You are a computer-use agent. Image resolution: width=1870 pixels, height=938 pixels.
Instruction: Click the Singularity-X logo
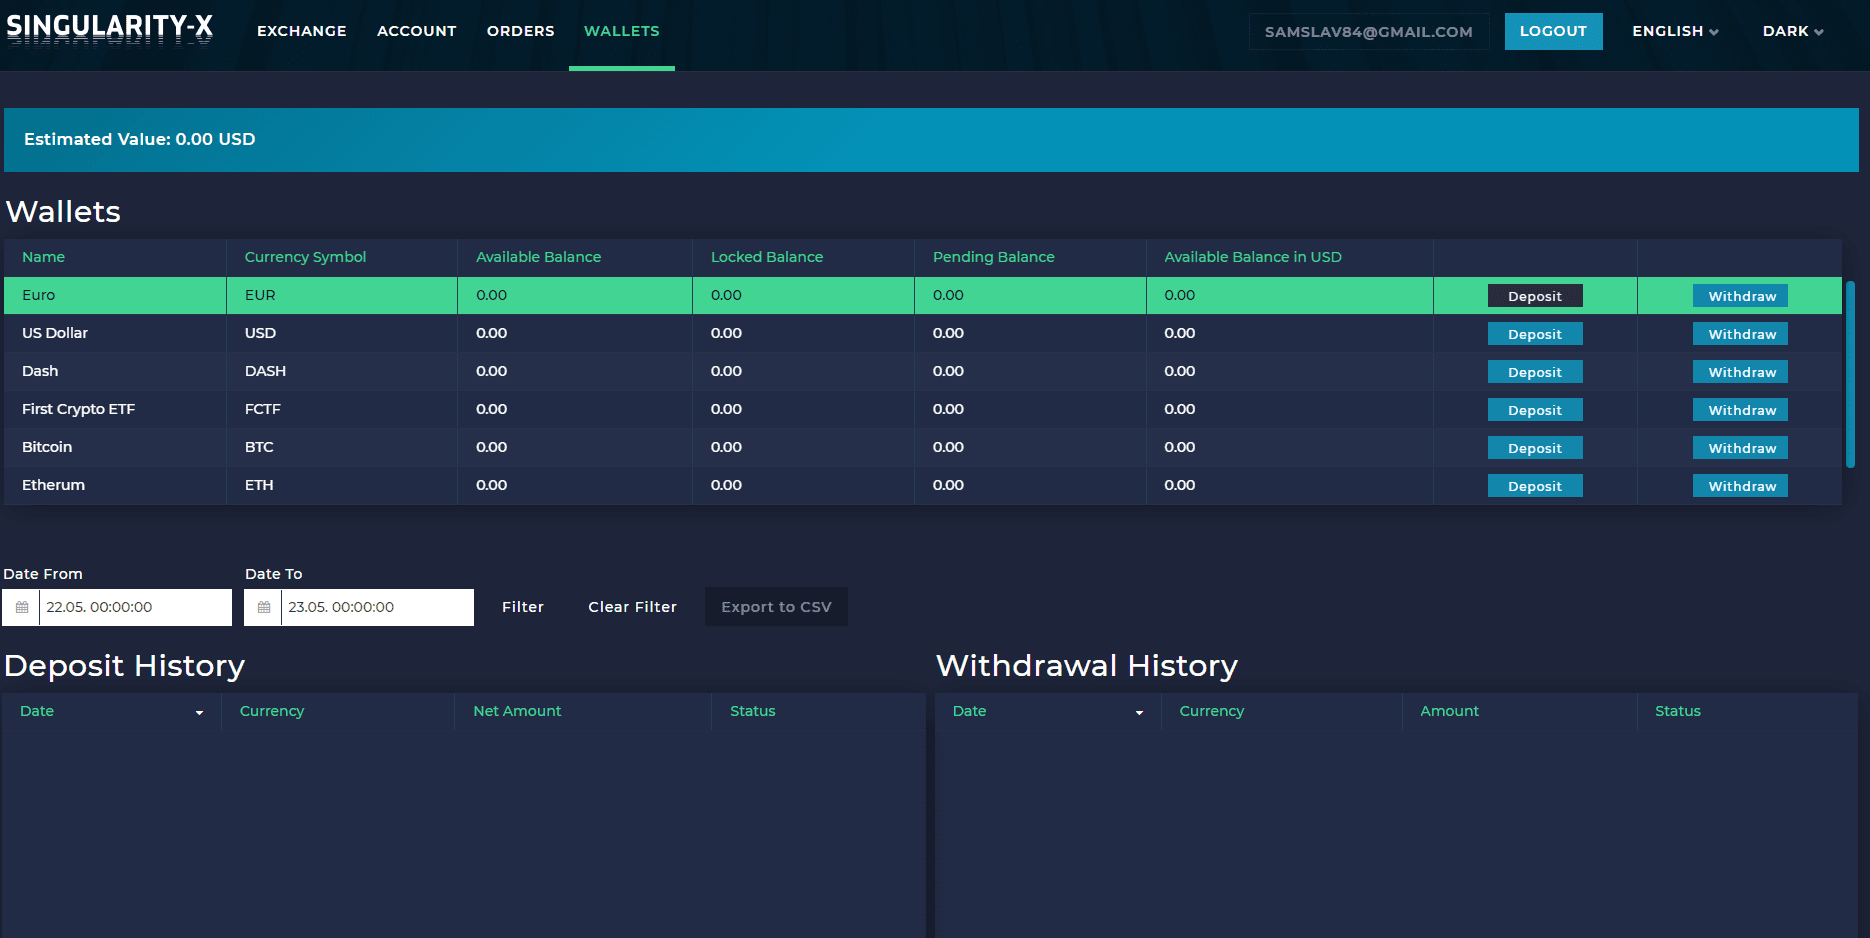point(109,28)
